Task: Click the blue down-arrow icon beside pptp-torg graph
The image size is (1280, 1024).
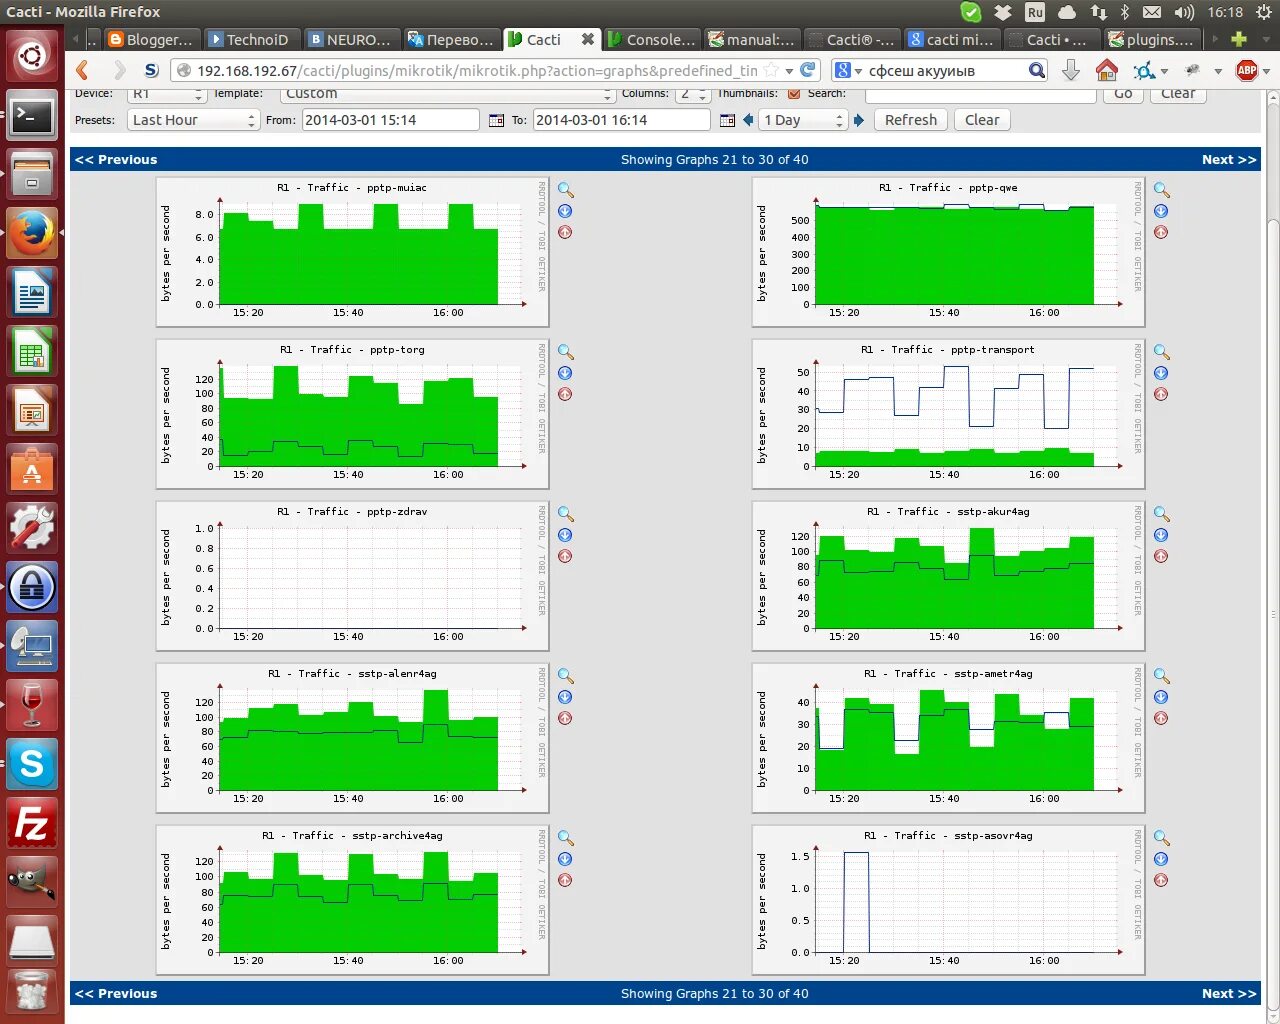Action: click(x=565, y=373)
